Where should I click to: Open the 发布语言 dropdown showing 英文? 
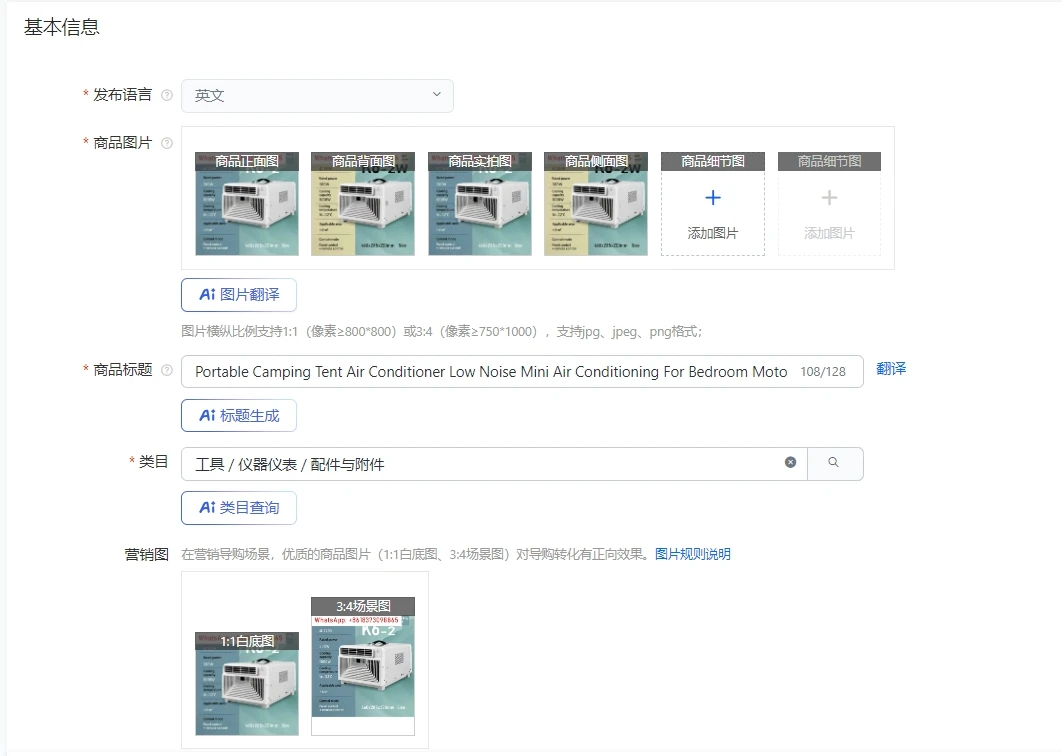point(317,96)
